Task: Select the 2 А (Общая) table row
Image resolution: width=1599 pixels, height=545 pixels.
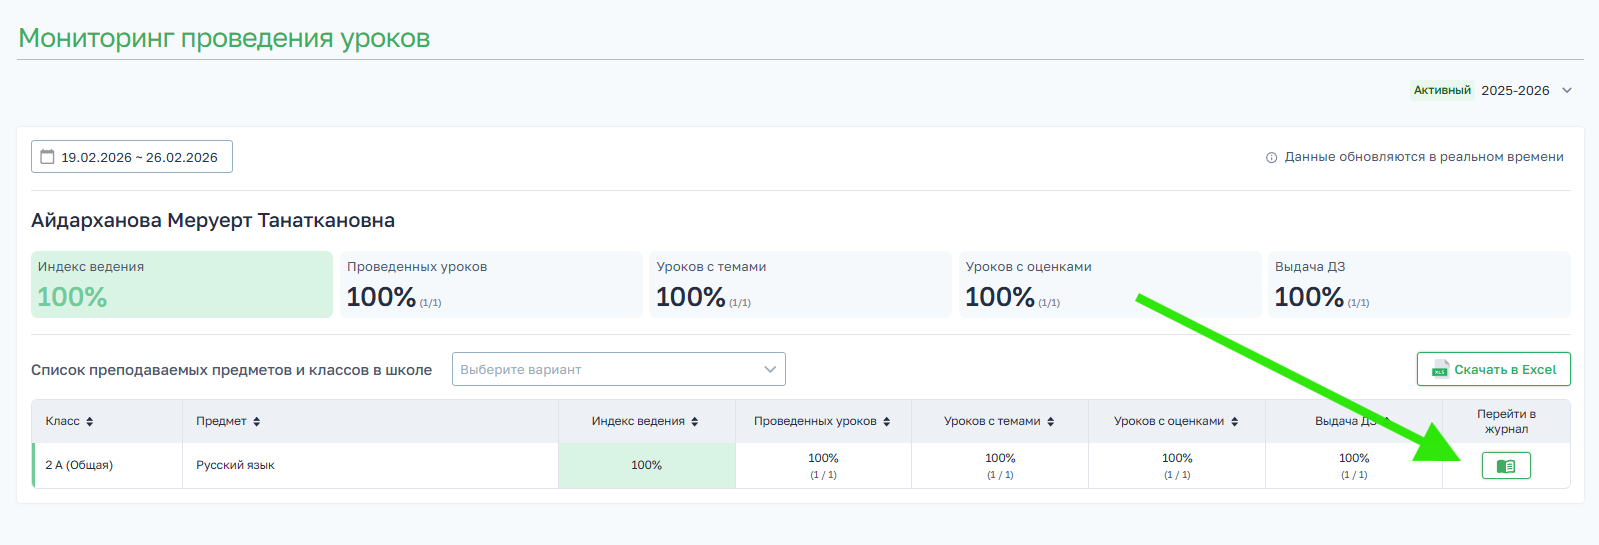Action: 79,465
